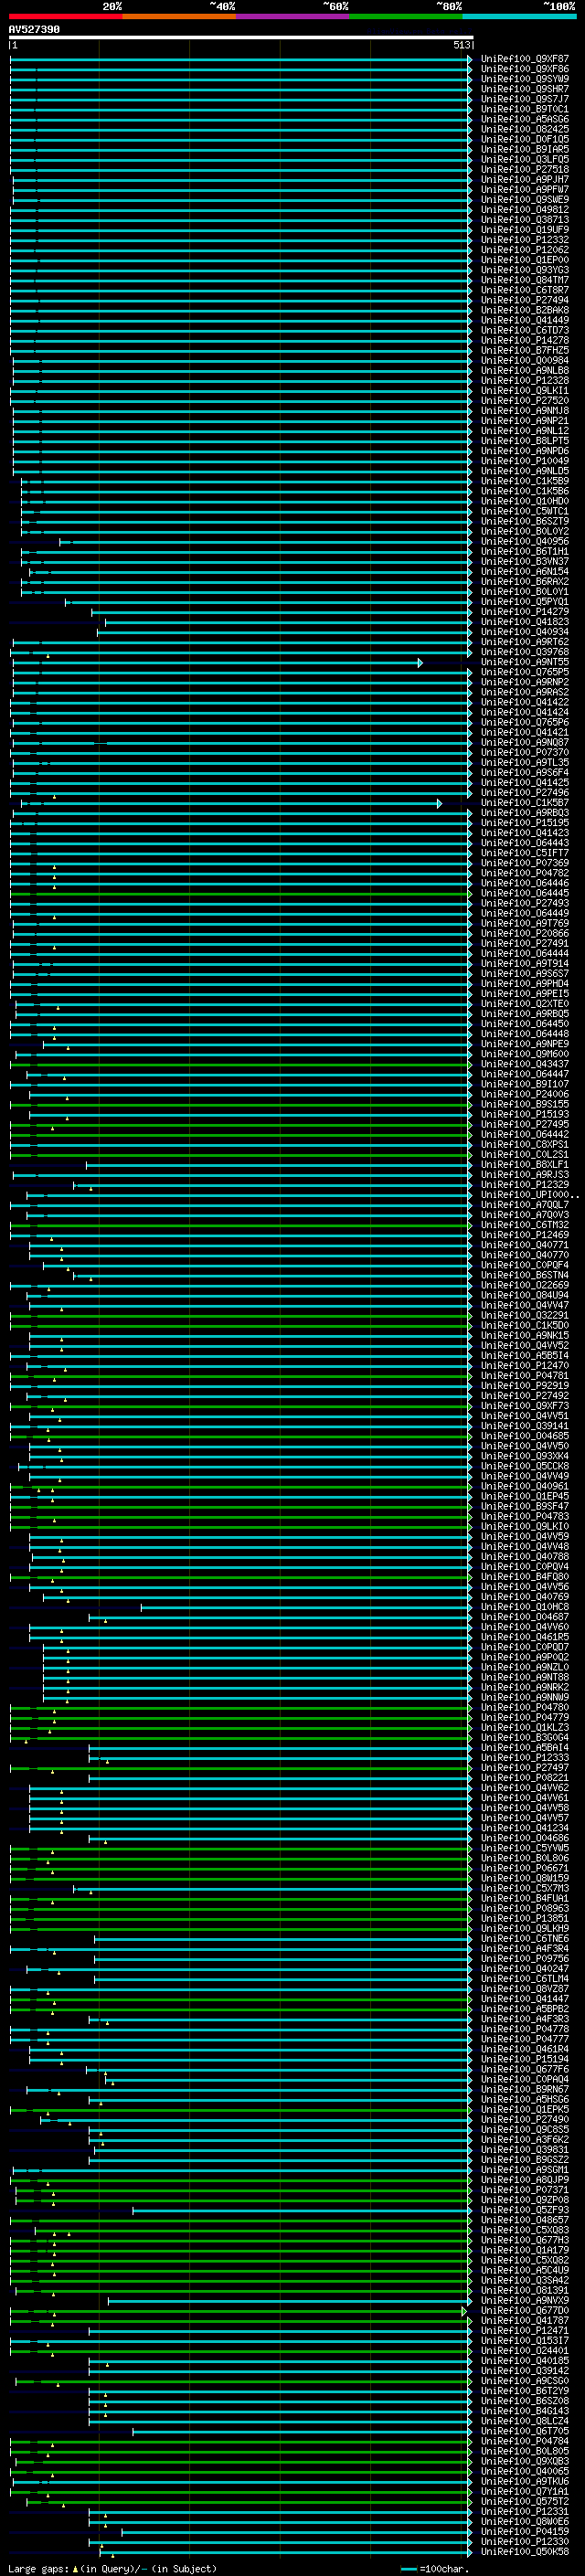Click hit UniRef100_B8LPT5

525,441
